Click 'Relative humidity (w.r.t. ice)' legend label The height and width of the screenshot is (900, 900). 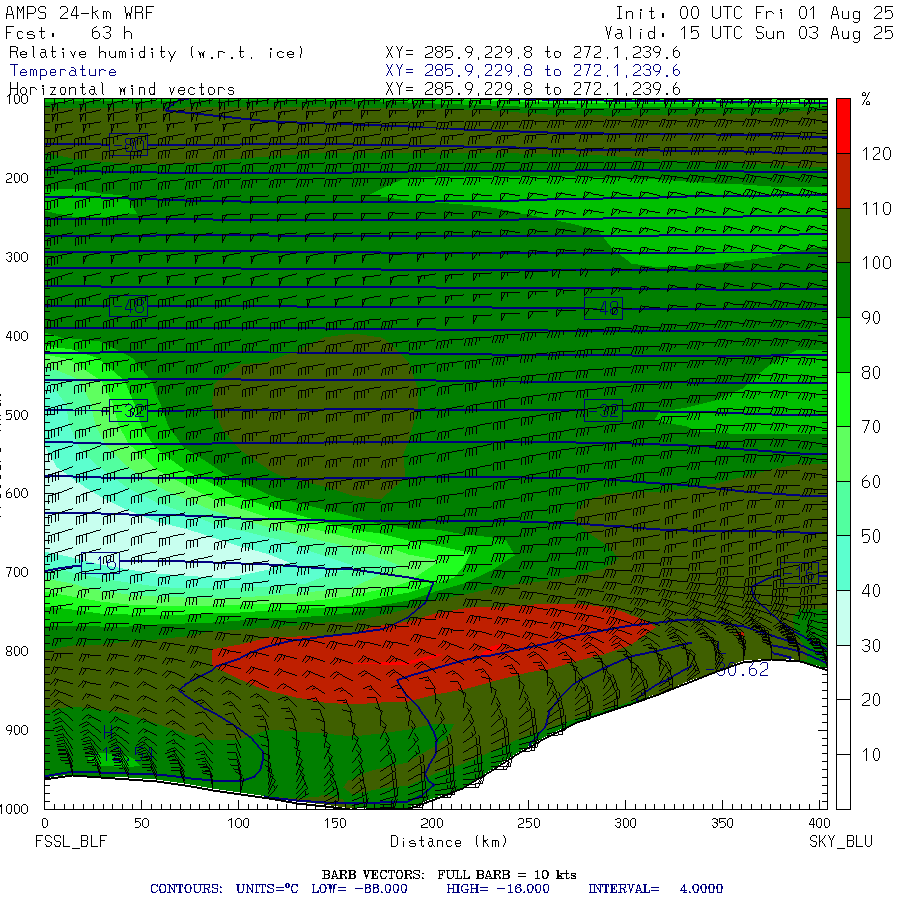click(156, 53)
